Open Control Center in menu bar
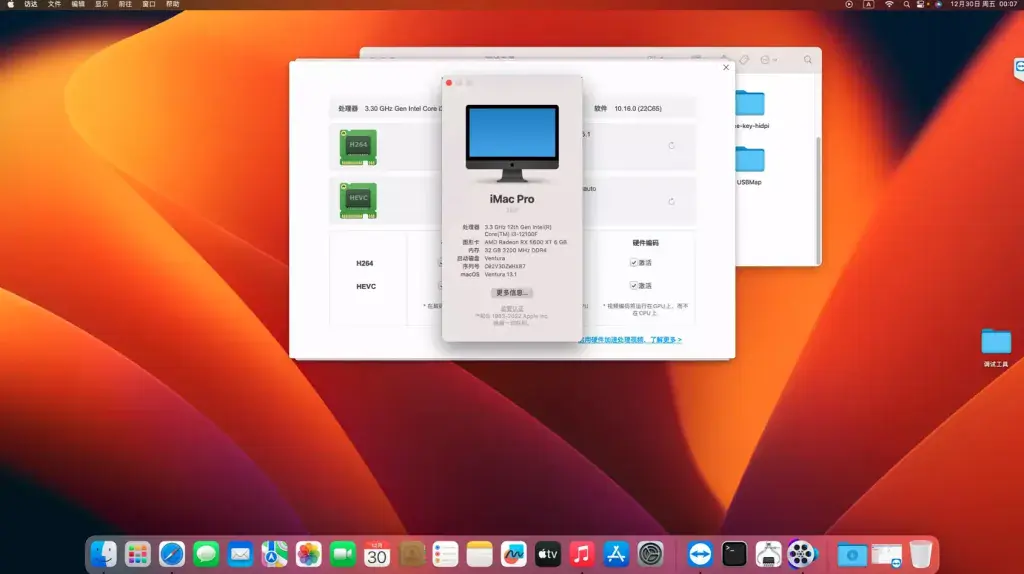The width and height of the screenshot is (1024, 574). [x=920, y=4]
